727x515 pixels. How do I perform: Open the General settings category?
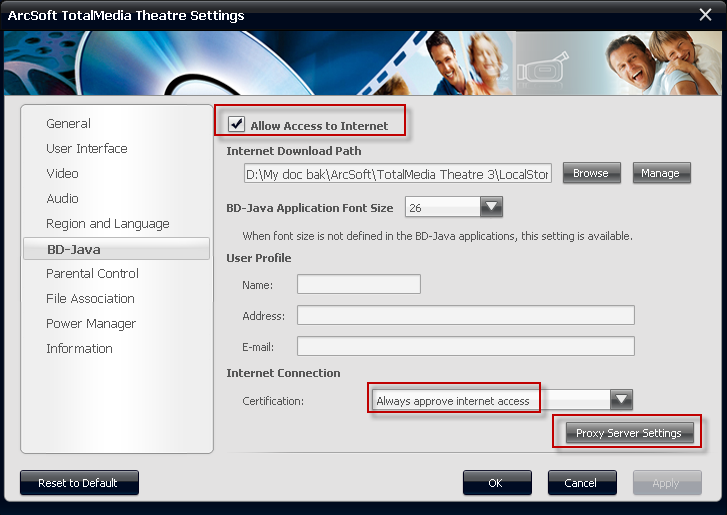[68, 123]
